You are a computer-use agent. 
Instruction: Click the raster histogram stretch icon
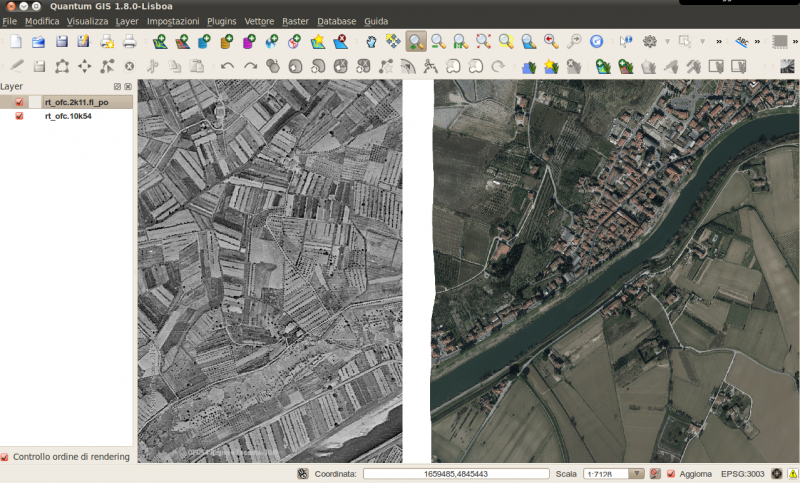pos(787,66)
